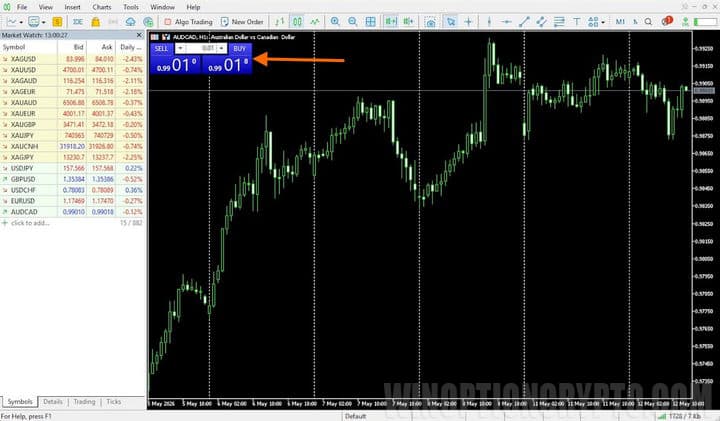This screenshot has width=720, height=421.
Task: Switch to the Trading tab
Action: (84, 402)
